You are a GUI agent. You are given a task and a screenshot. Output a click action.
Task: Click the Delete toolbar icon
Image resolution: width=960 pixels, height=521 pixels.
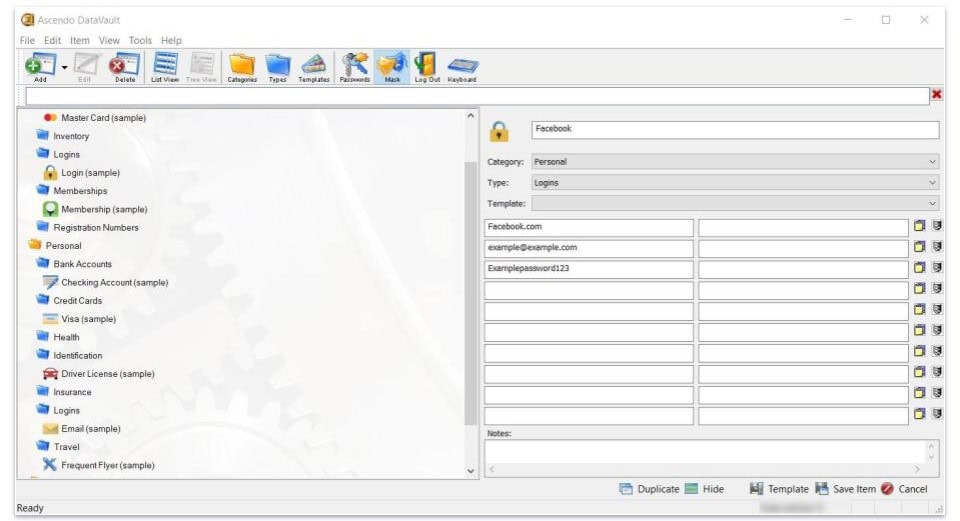tap(125, 67)
